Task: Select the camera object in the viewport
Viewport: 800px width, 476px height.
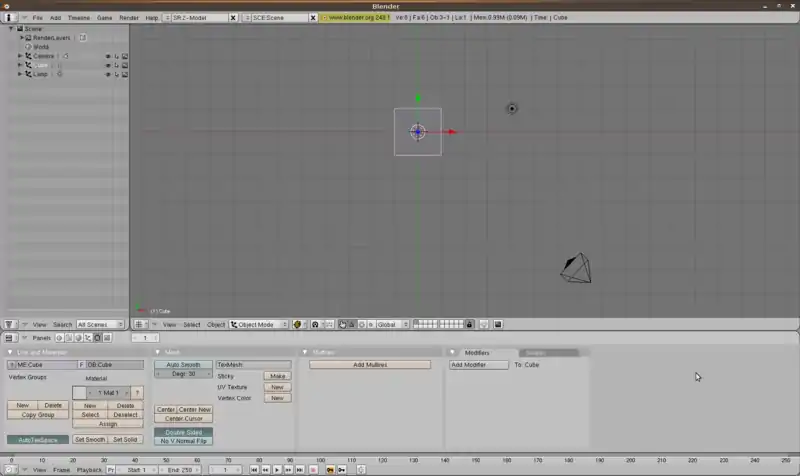Action: (576, 267)
